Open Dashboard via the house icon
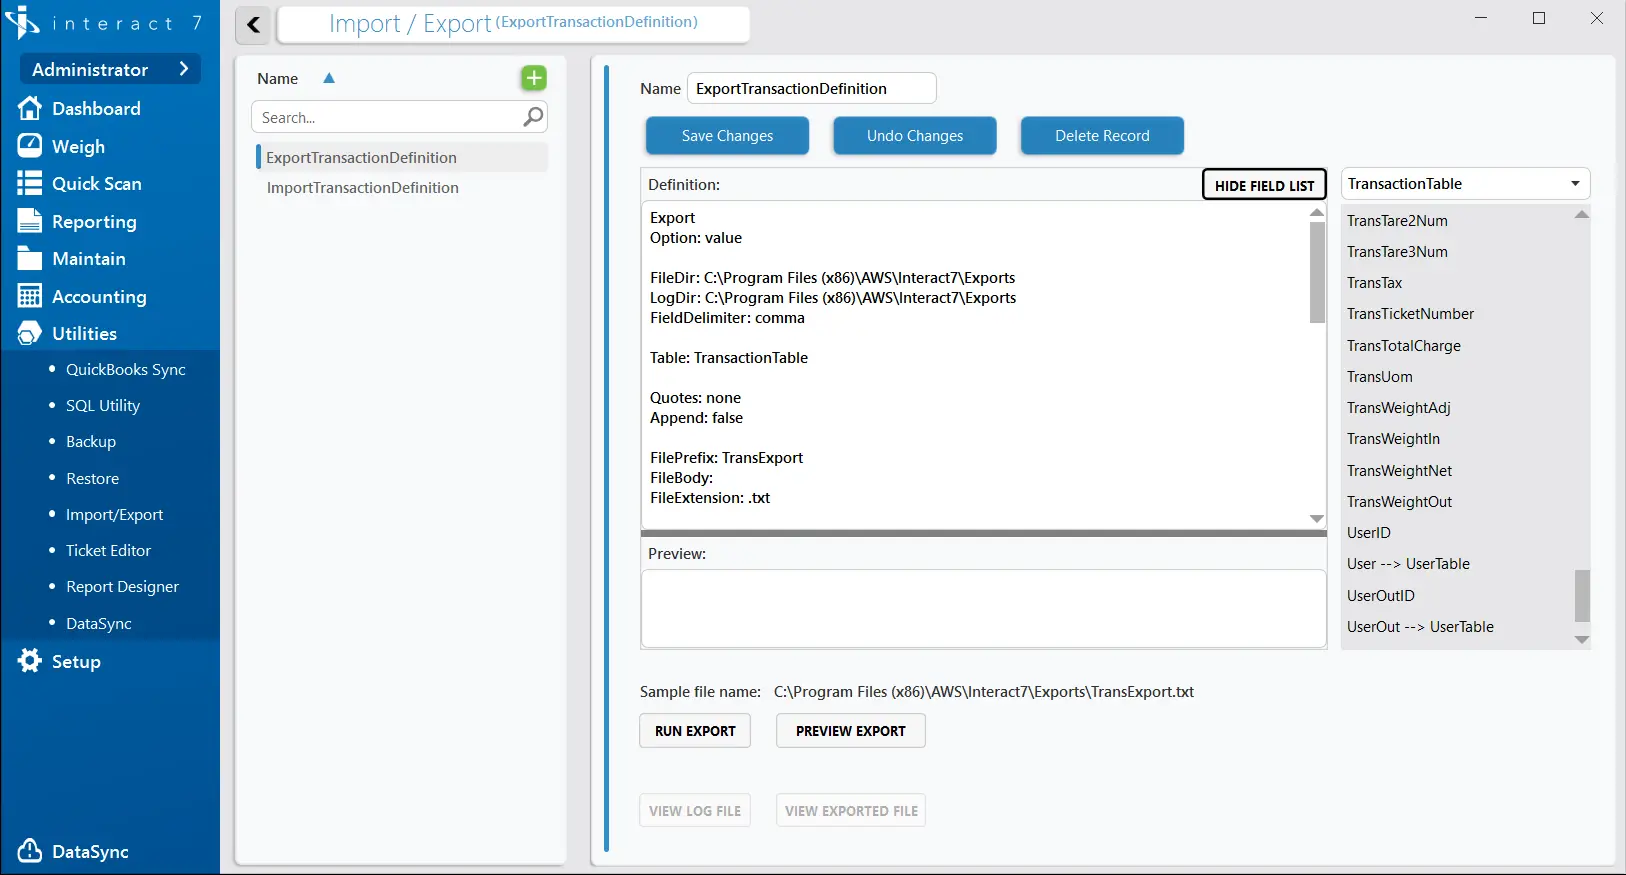Viewport: 1626px width, 875px height. (x=30, y=108)
